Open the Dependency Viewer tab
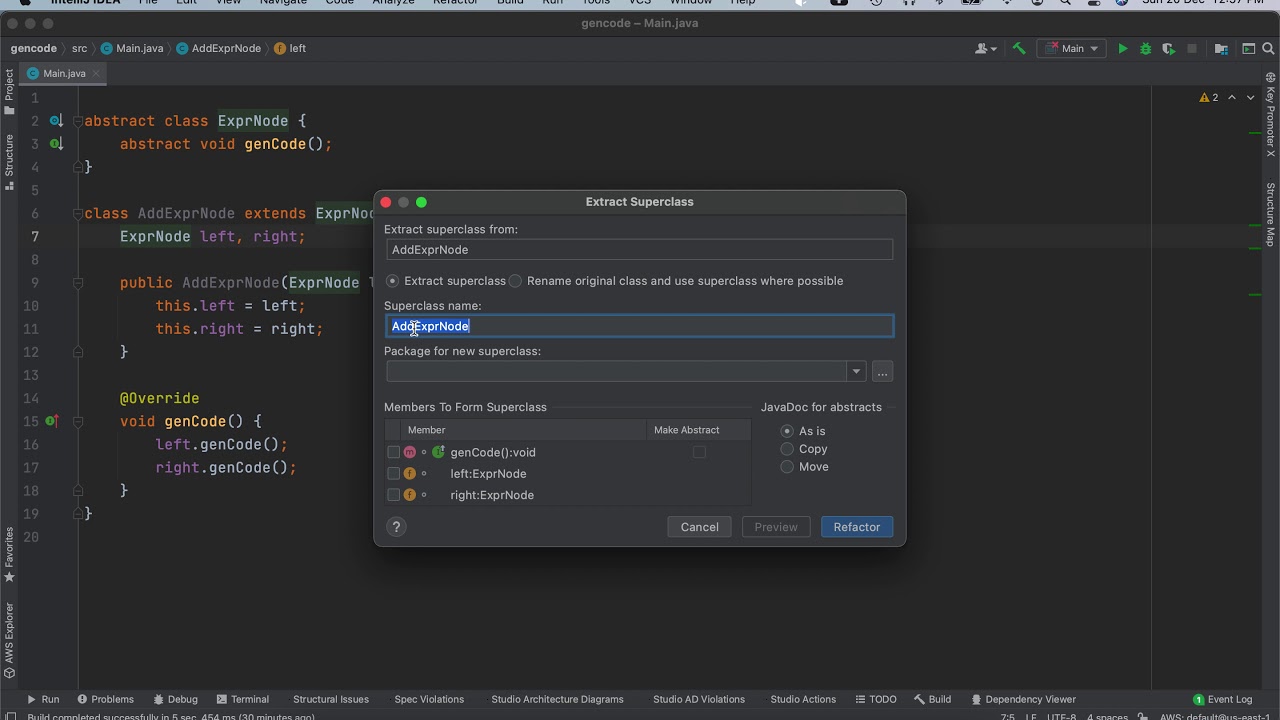The height and width of the screenshot is (720, 1280). (1022, 700)
